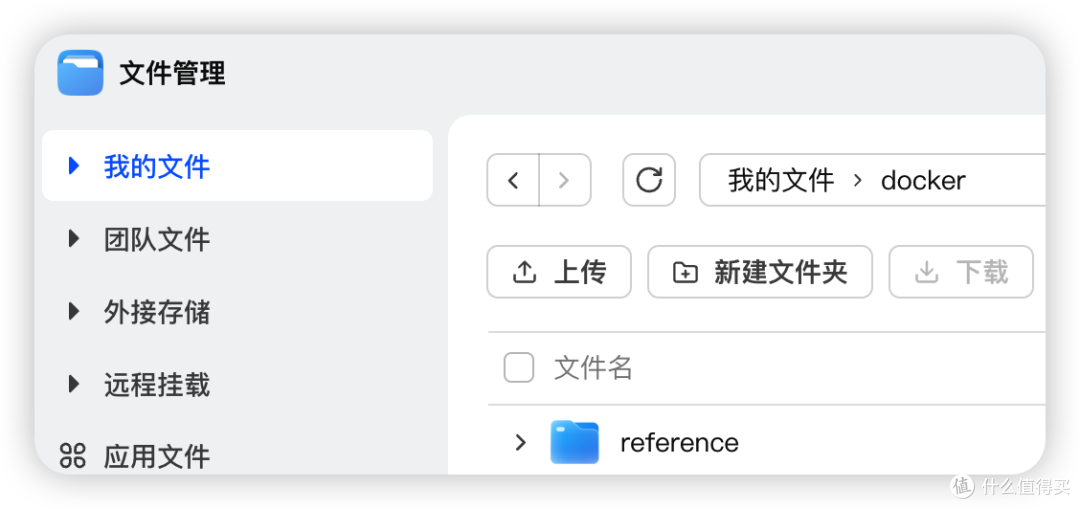Check the select-all checkbox beside 文件名
This screenshot has width=1080, height=509.
(519, 368)
